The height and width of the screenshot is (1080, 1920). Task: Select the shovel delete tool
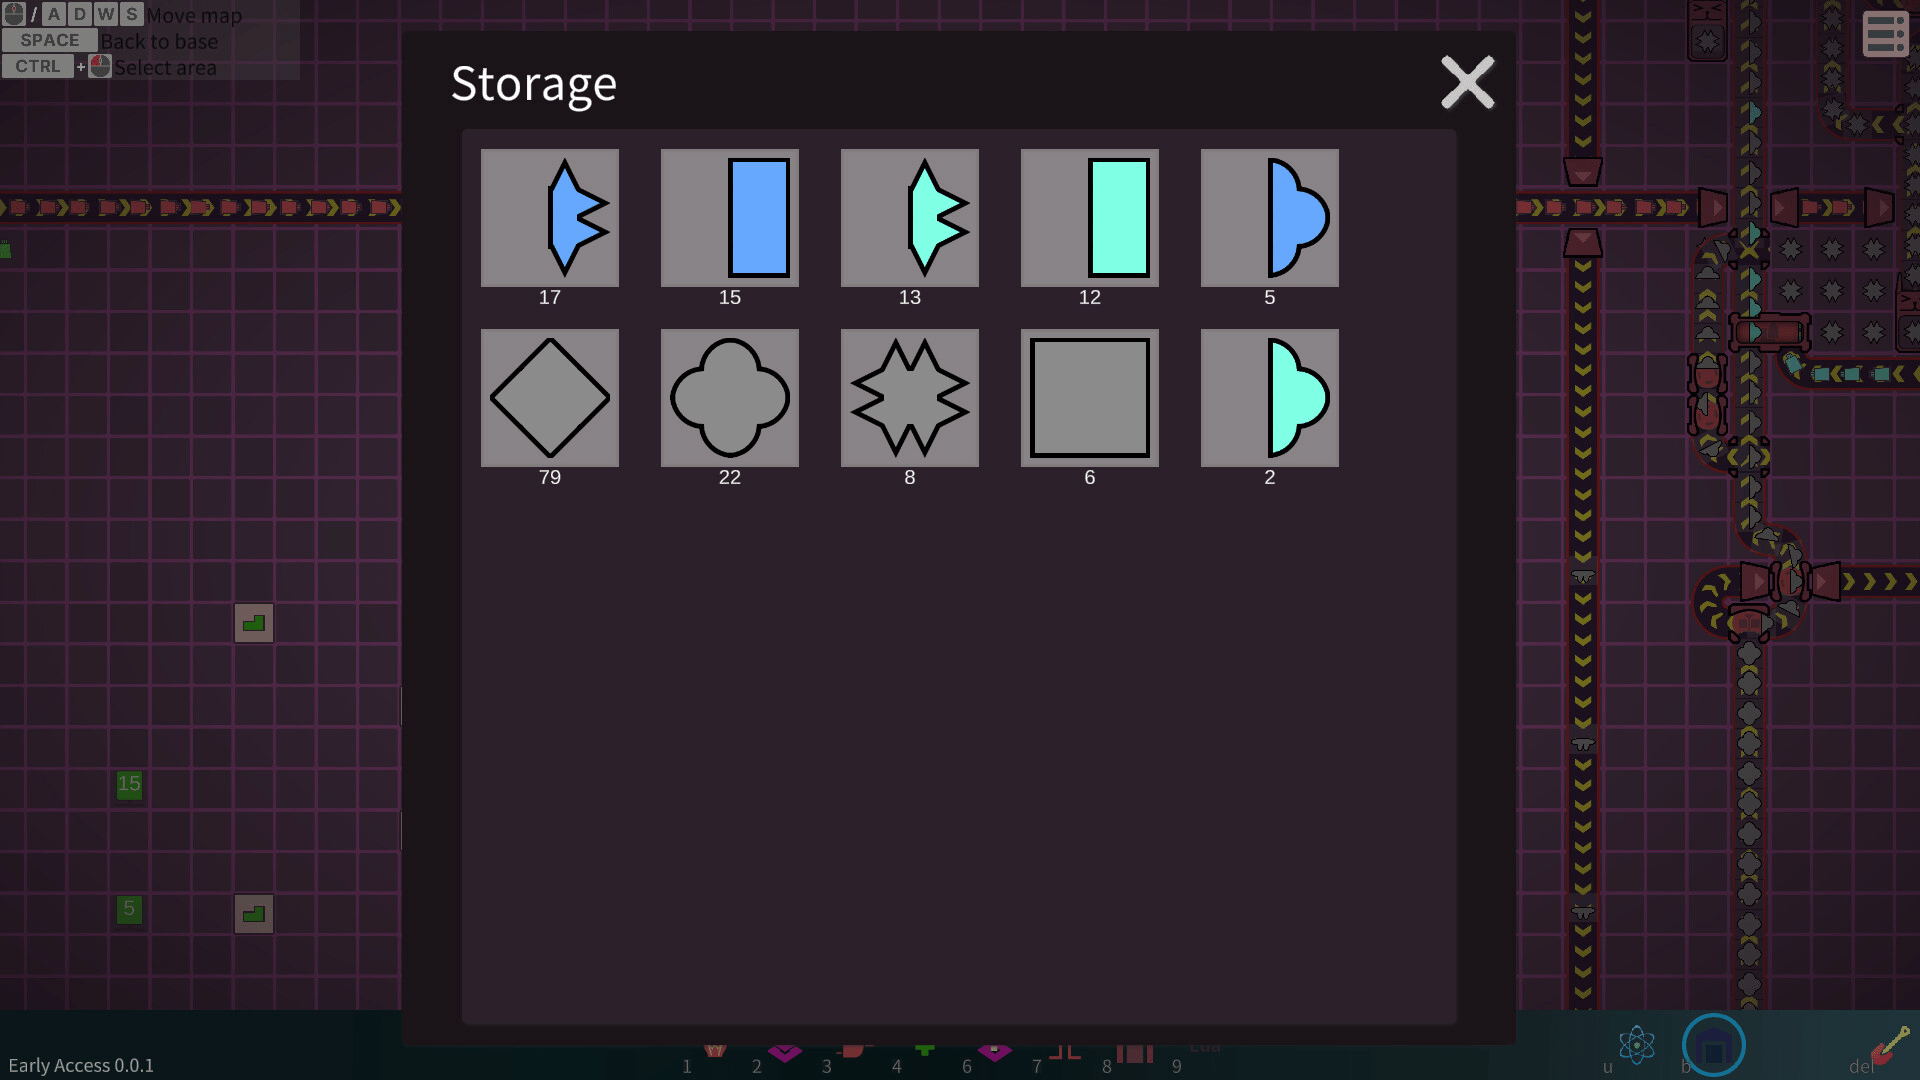click(x=1890, y=1045)
